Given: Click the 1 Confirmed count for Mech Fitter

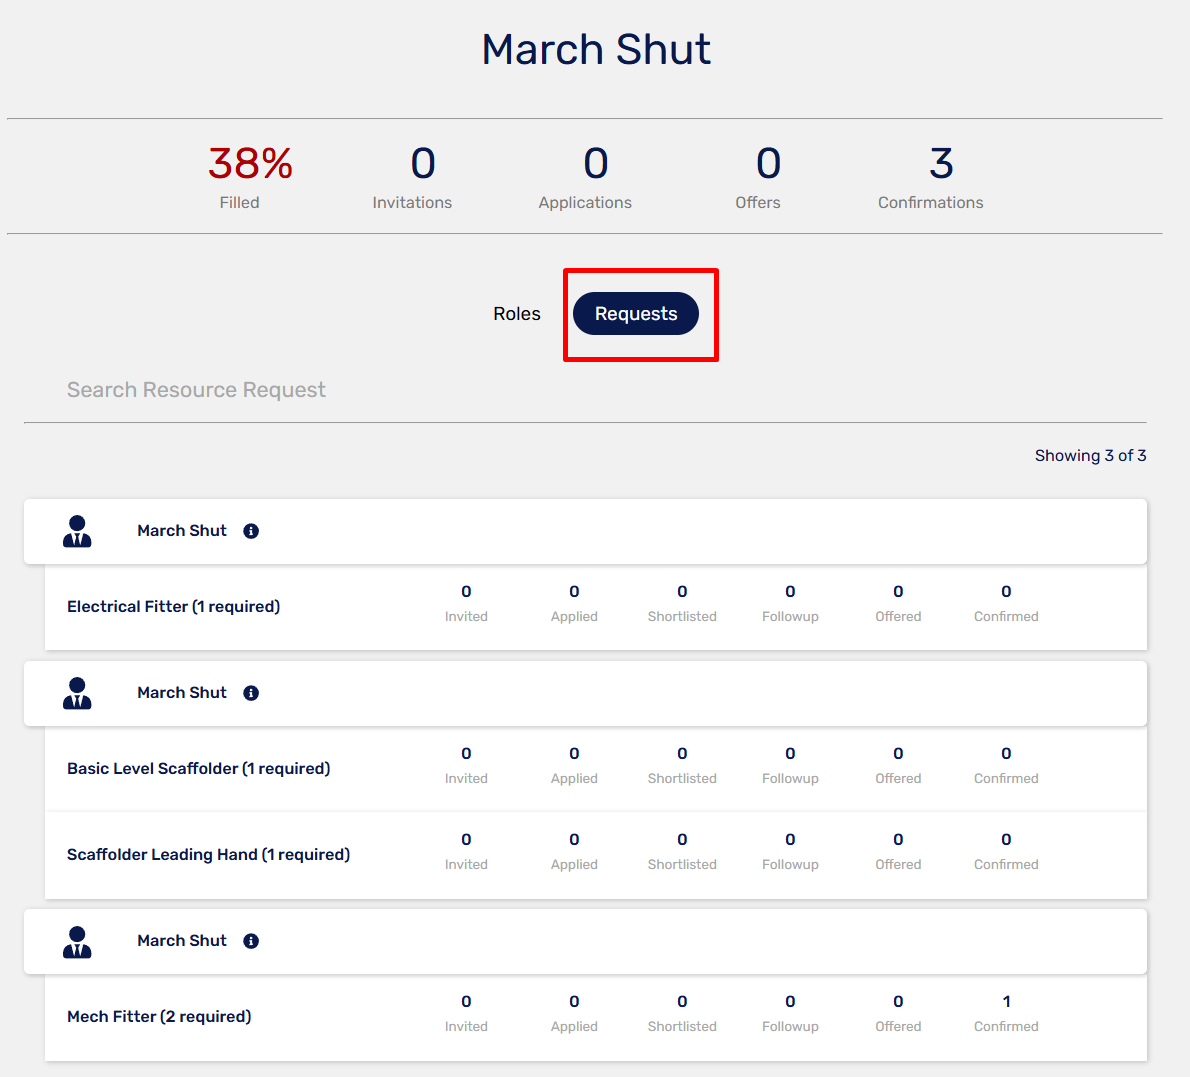Looking at the screenshot, I should 1006,1013.
